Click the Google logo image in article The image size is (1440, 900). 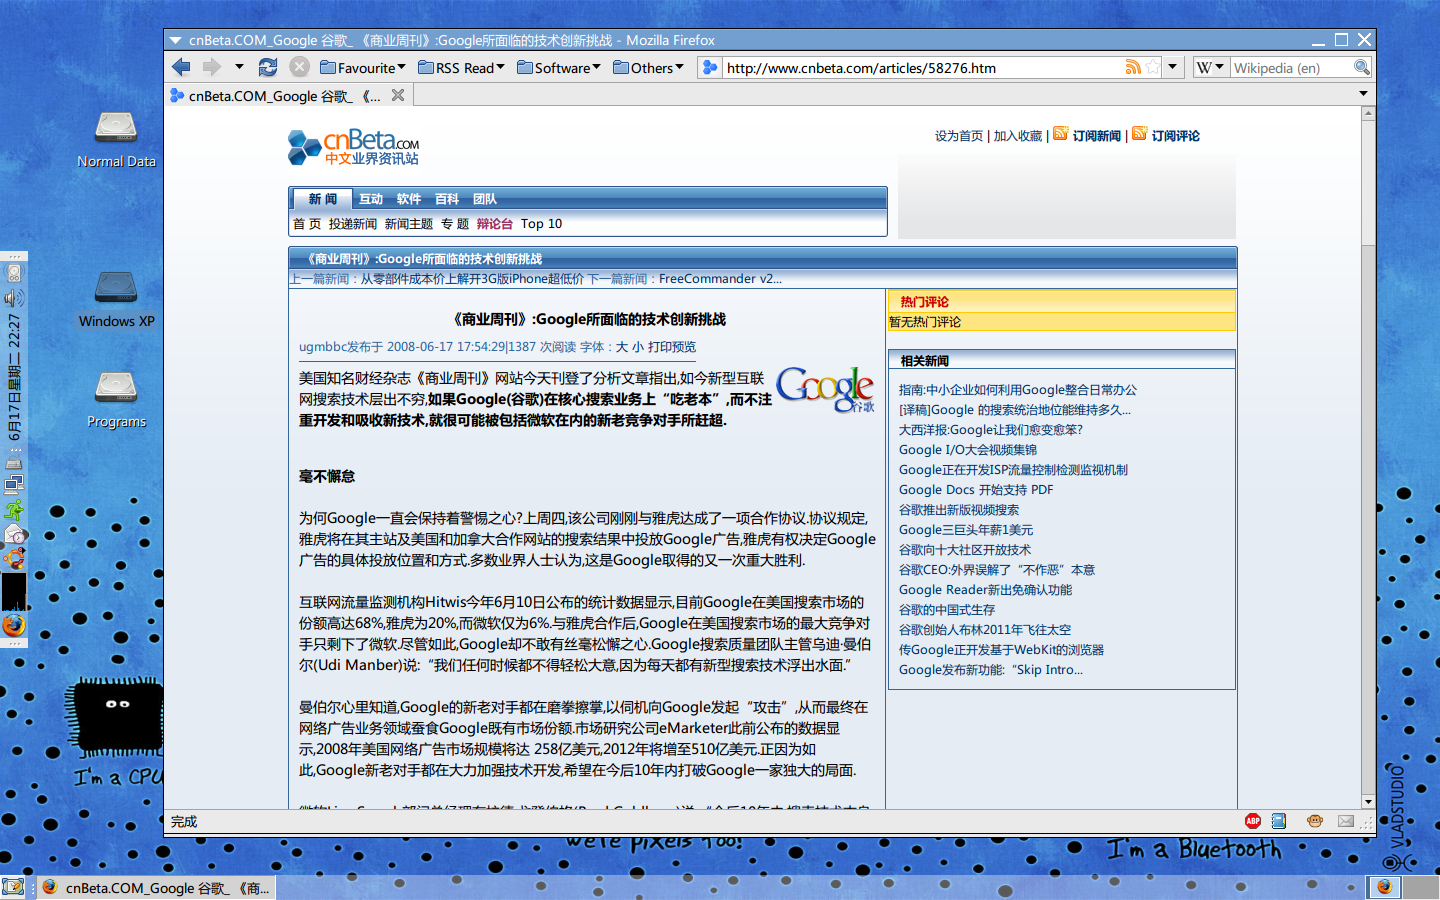tap(826, 390)
